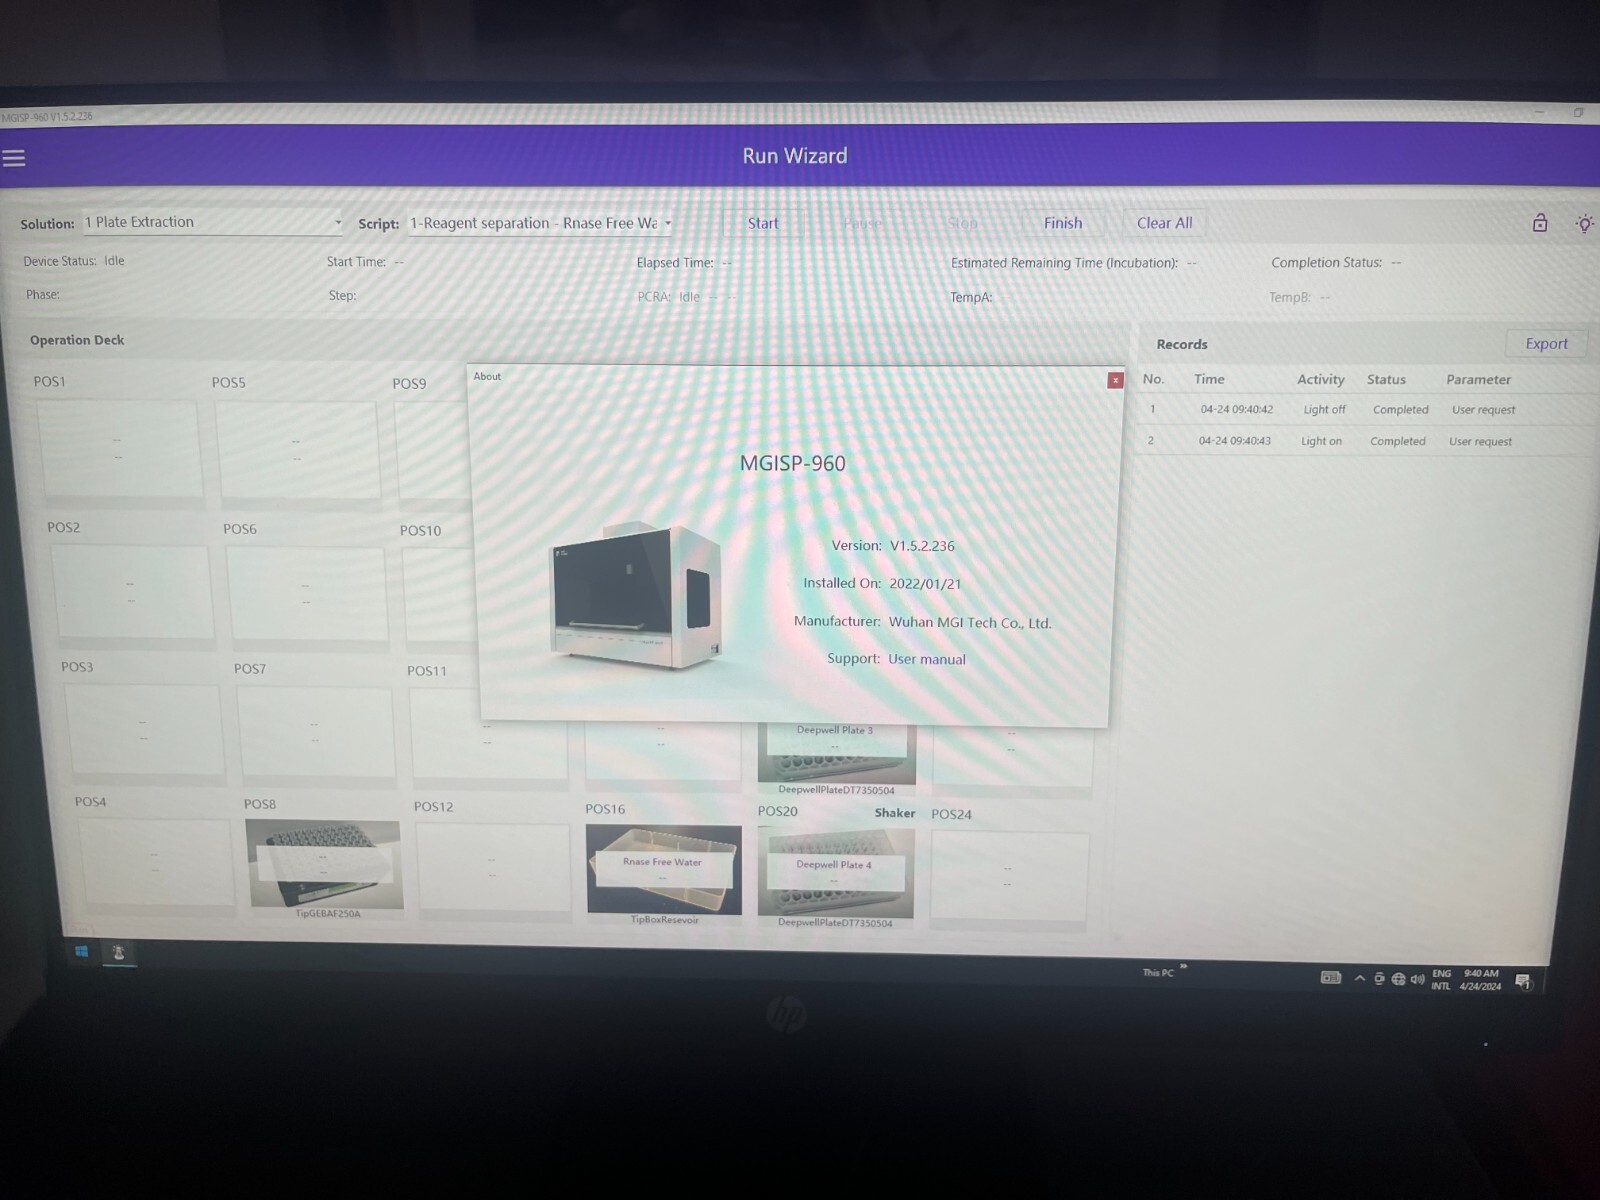Image resolution: width=1600 pixels, height=1200 pixels.
Task: Click the Start button
Action: click(x=762, y=223)
